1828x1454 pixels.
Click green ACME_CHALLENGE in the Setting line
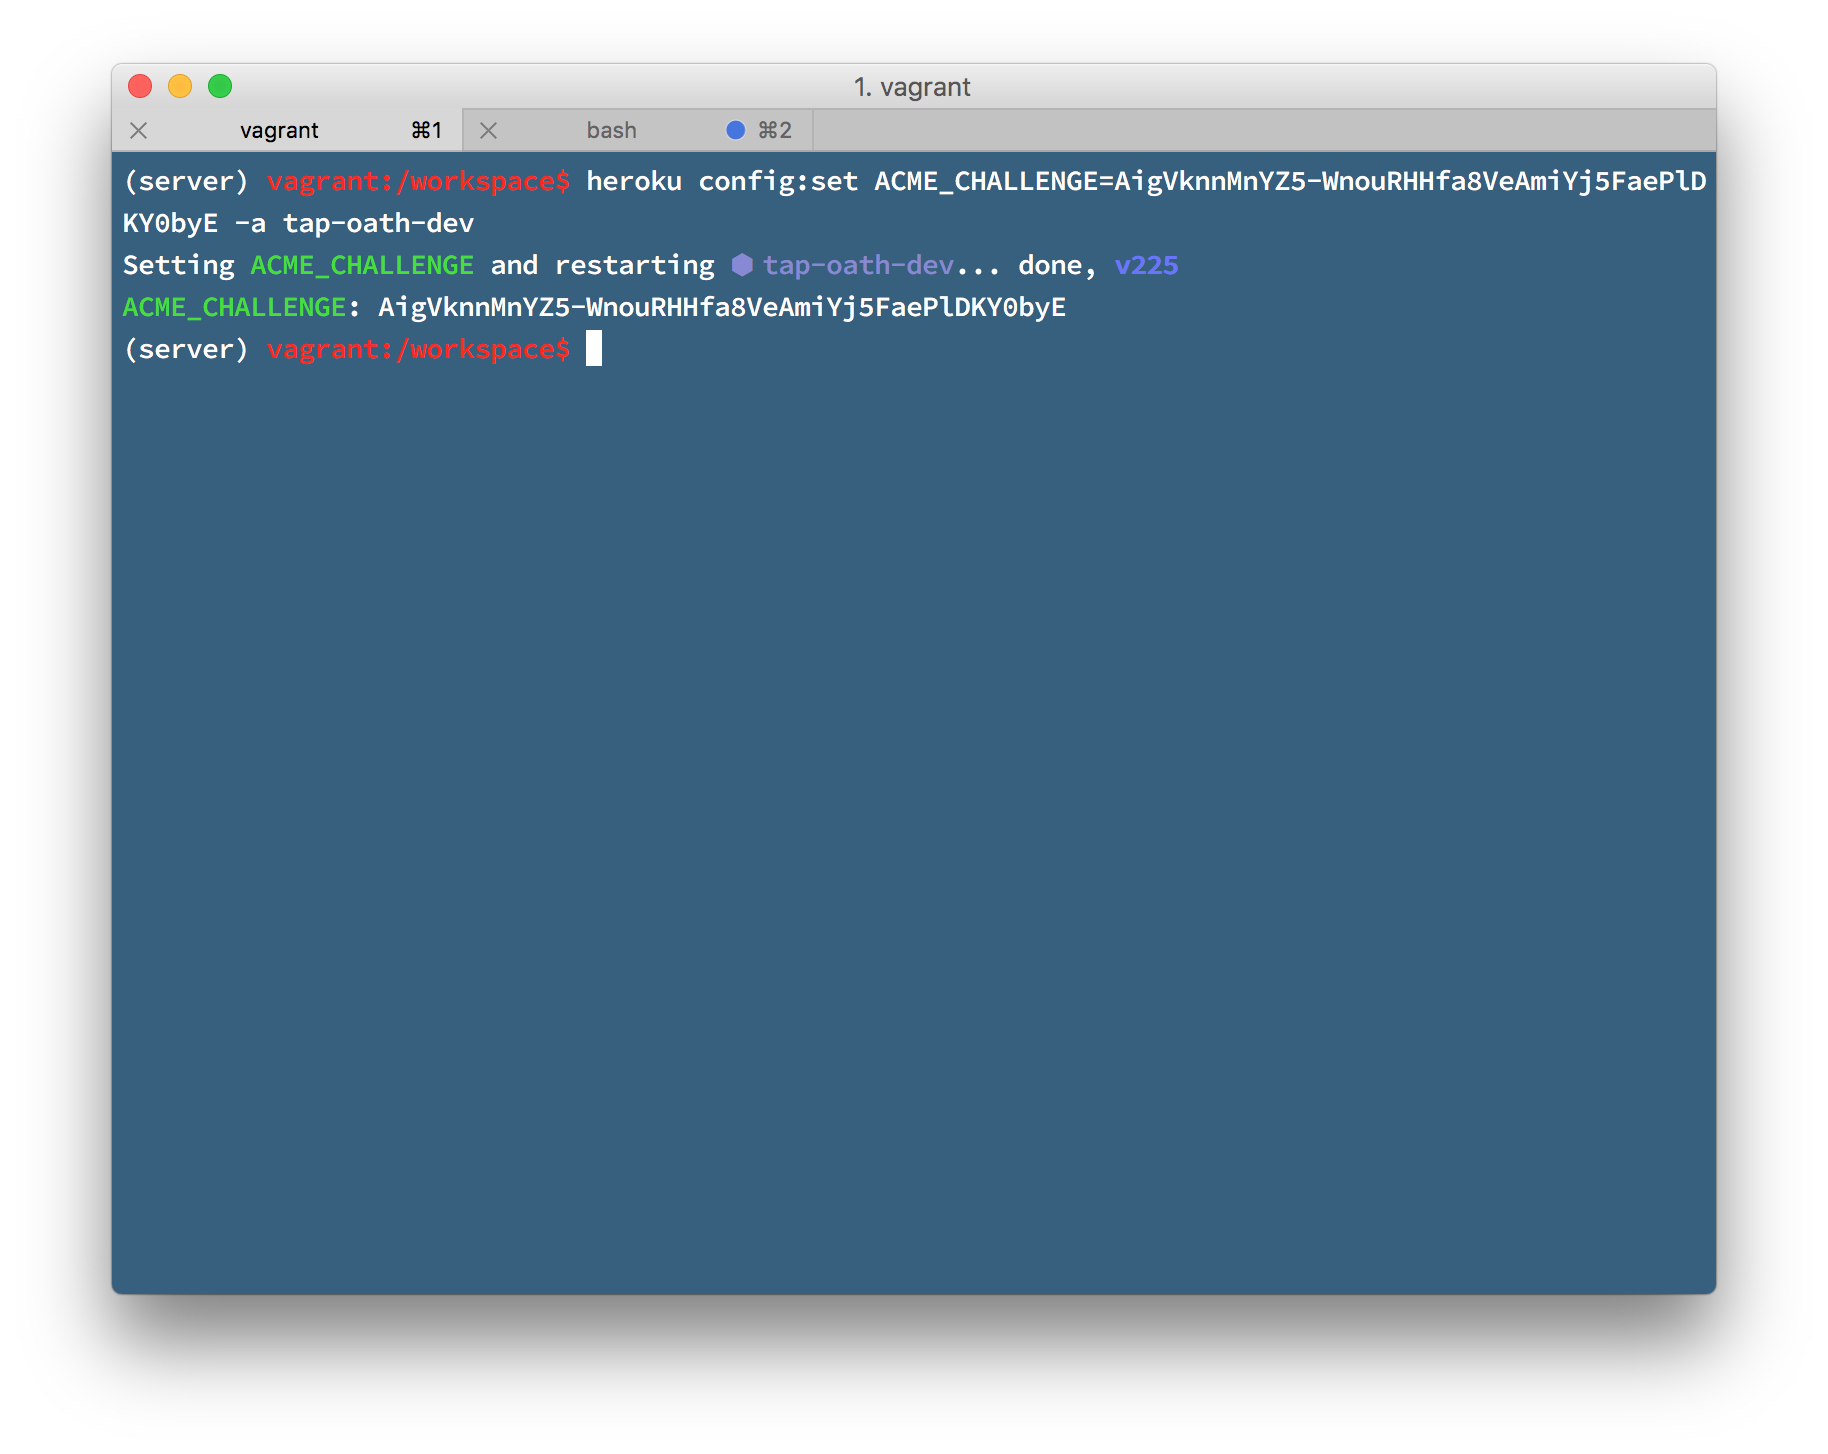(362, 265)
